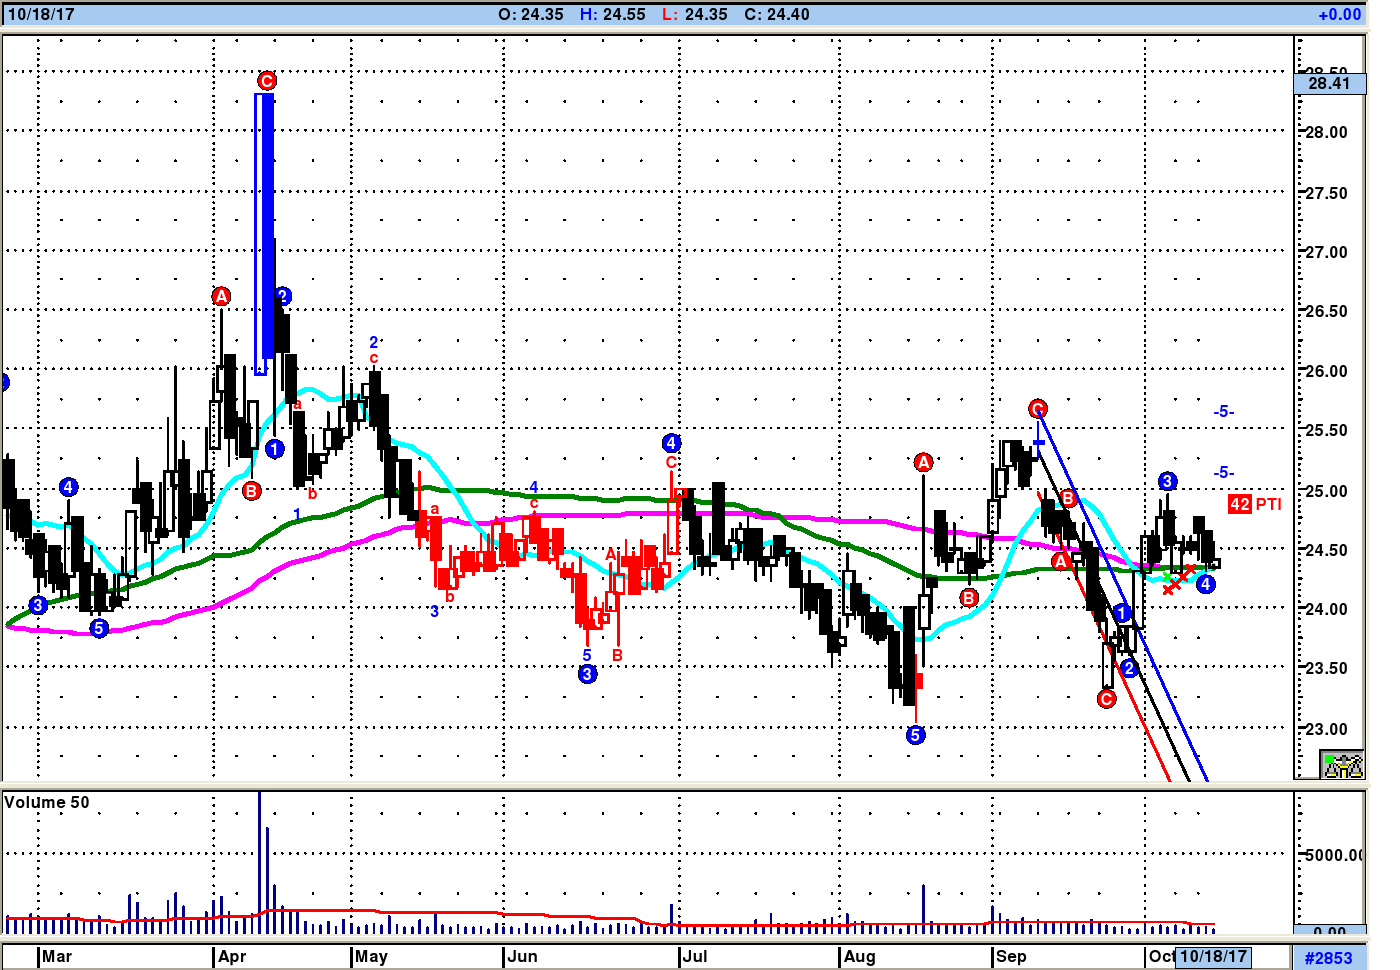
Task: Select the blue circled 5 at the August low
Action: pos(915,735)
